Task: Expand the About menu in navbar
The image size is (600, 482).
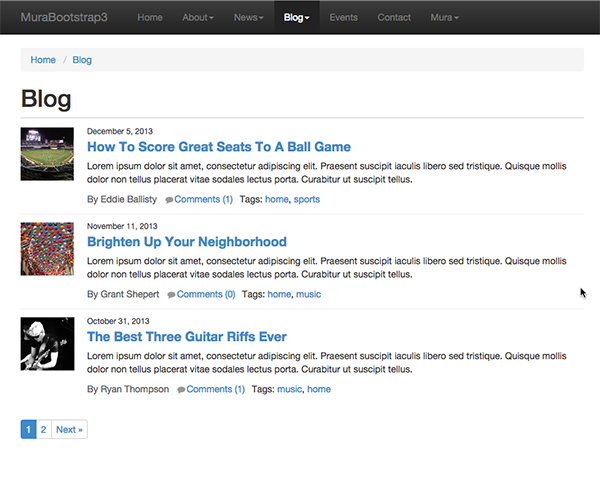Action: [198, 18]
